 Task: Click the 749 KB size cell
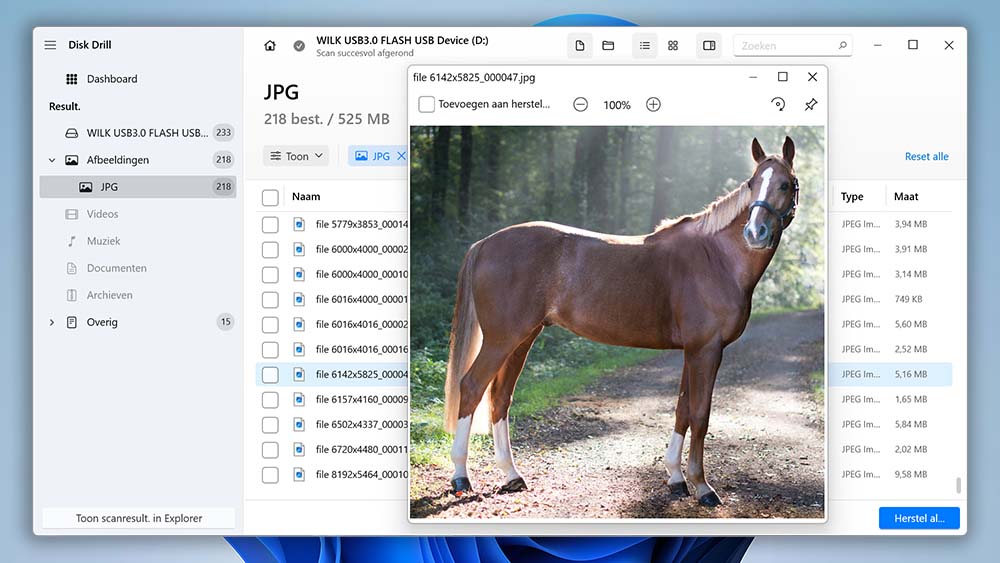pos(908,299)
